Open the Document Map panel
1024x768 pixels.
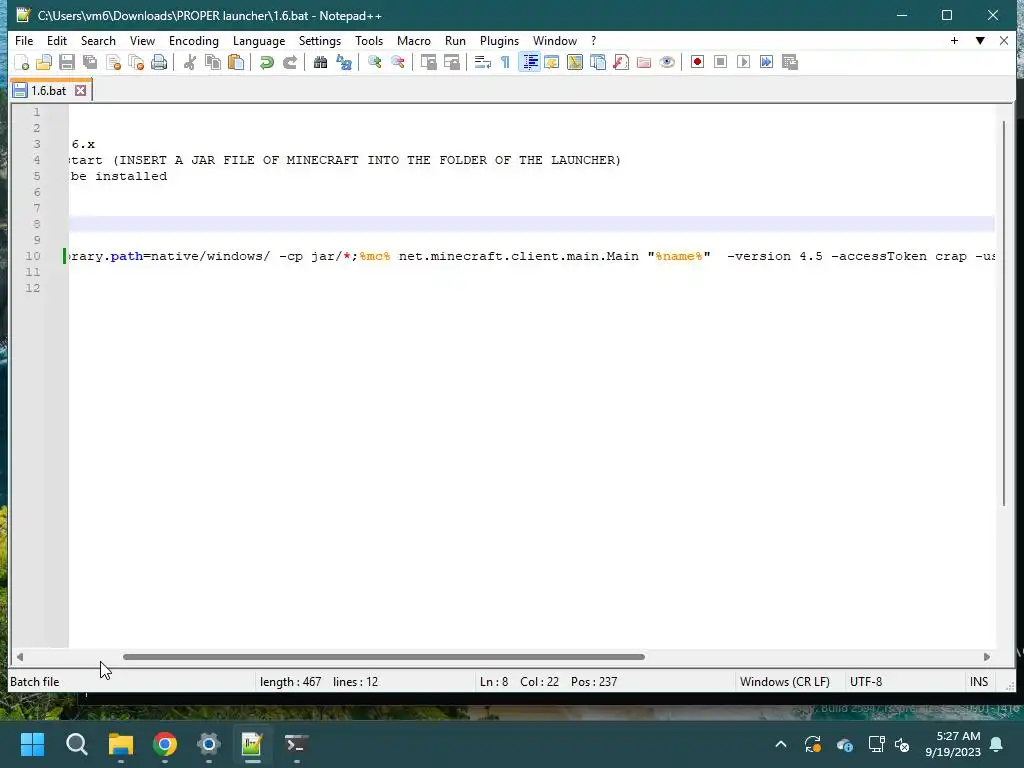(575, 62)
